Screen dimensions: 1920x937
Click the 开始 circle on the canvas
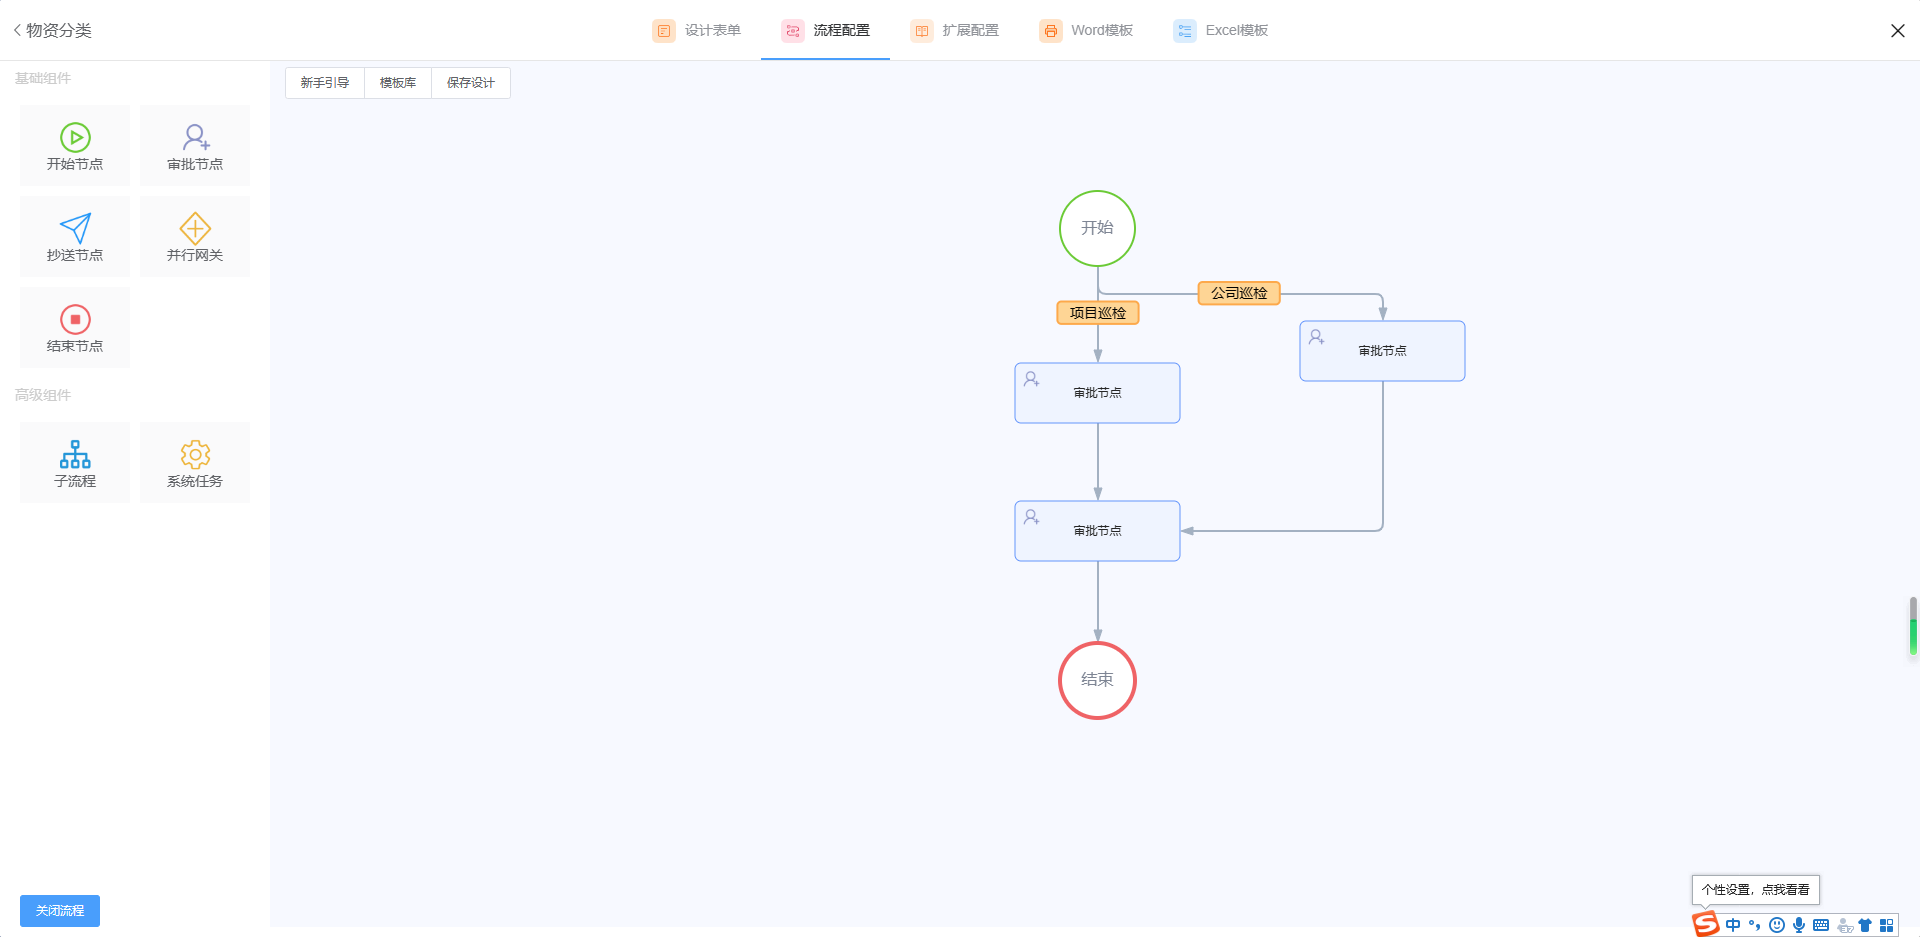click(1097, 228)
